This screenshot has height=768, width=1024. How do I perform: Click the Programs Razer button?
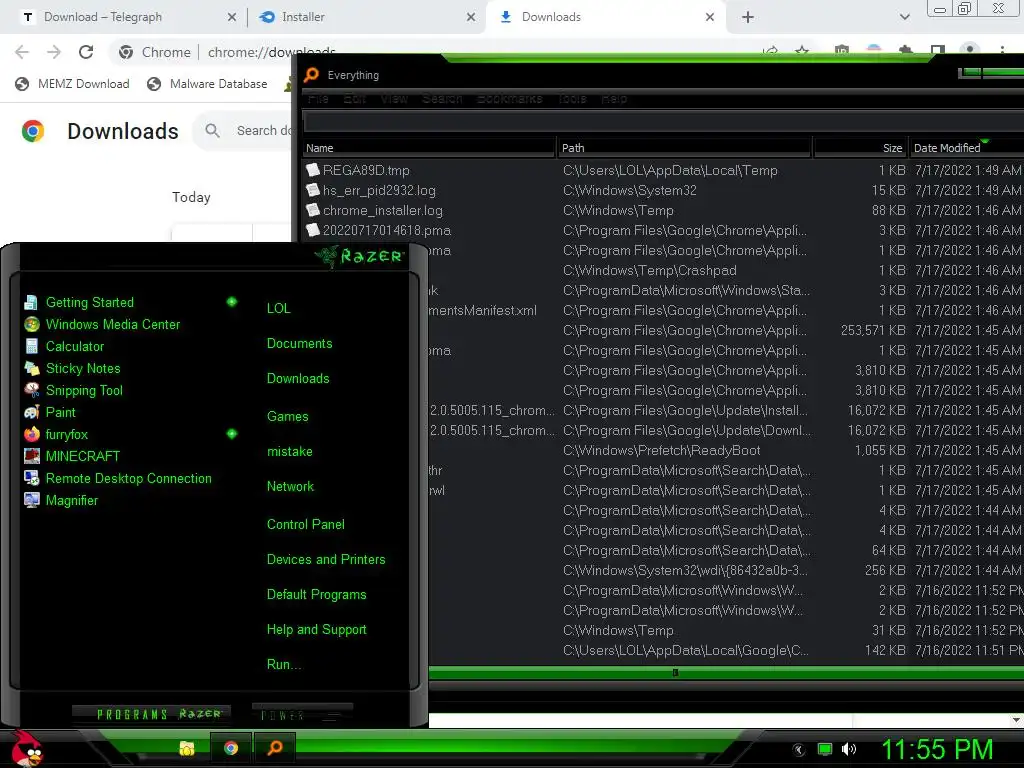click(x=152, y=714)
